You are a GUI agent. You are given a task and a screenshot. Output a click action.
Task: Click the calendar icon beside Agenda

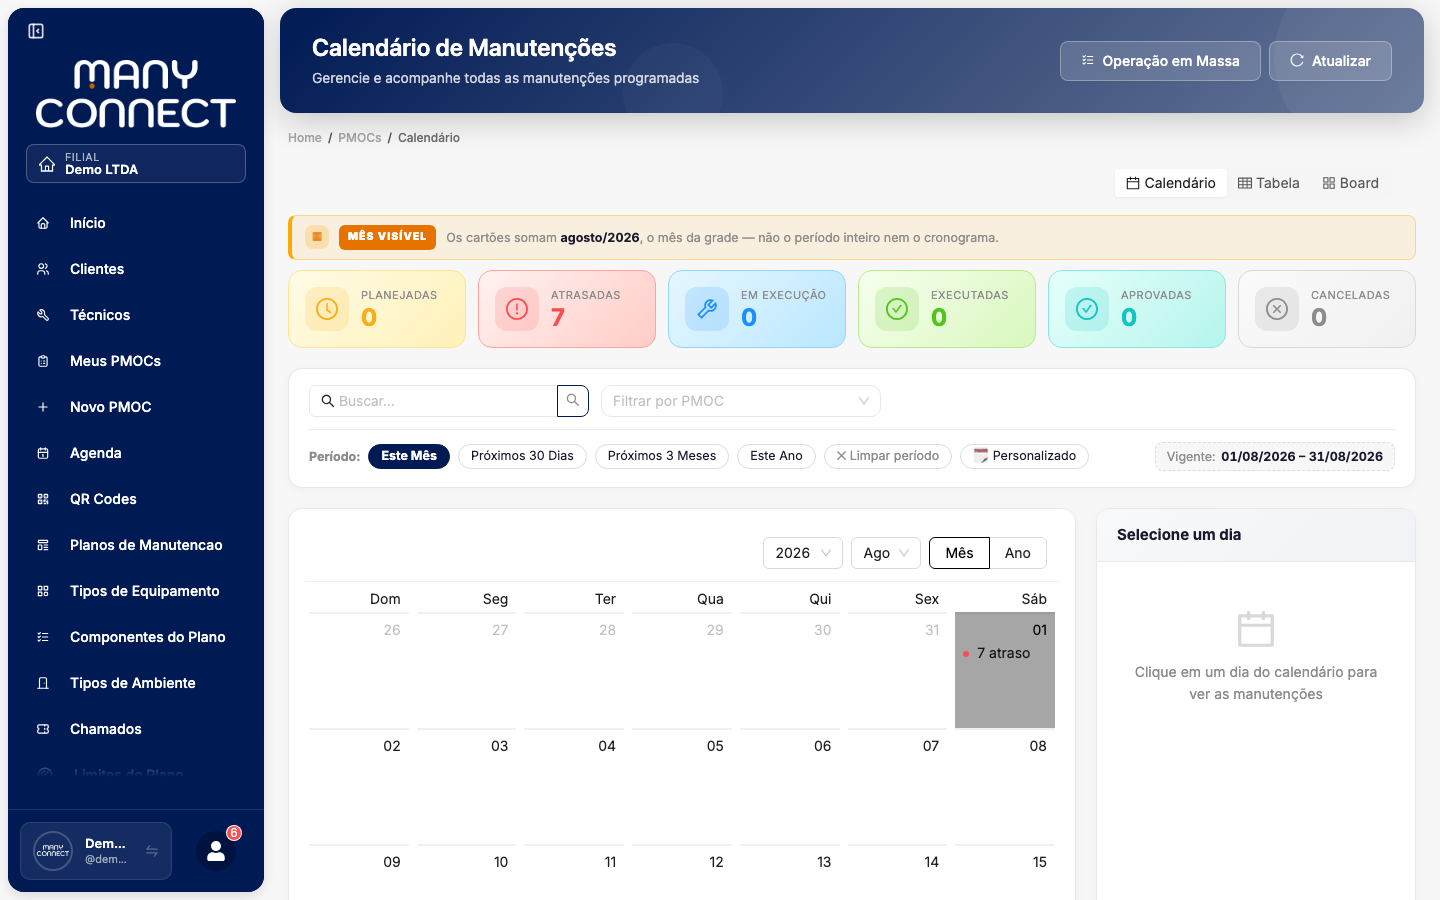43,453
